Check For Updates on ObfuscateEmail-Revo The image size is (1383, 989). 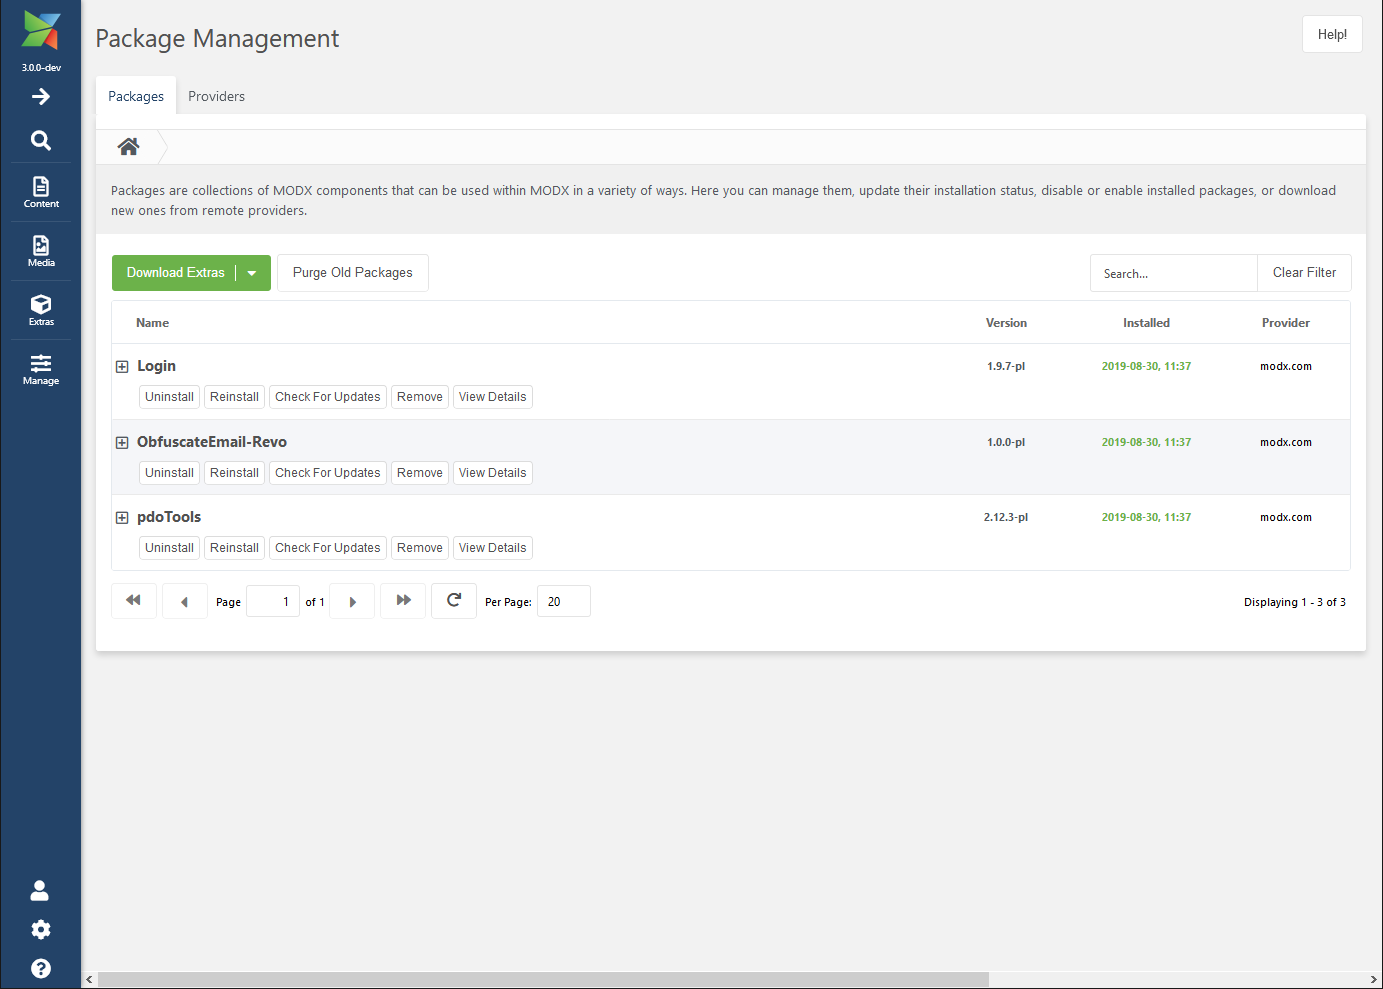pyautogui.click(x=328, y=473)
